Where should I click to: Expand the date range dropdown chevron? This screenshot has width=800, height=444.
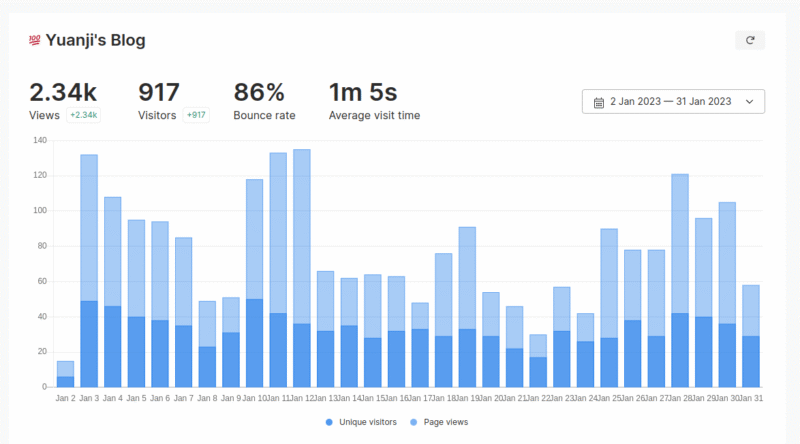click(x=750, y=102)
